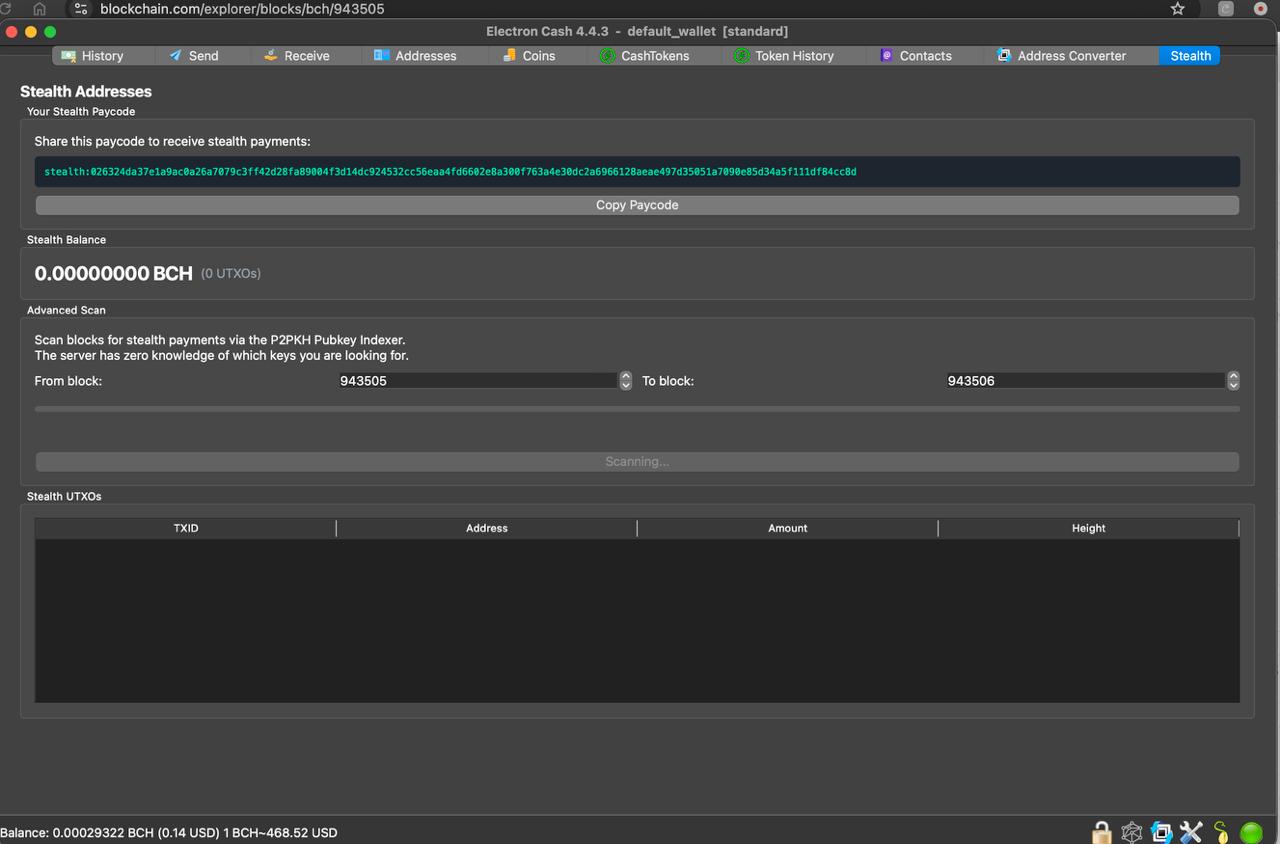The image size is (1280, 844).
Task: Click the From block number field
Action: point(477,381)
